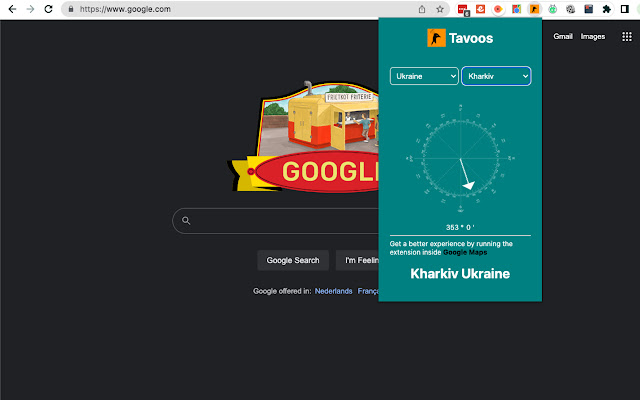
Task: Toggle the browser side panel icon
Action: [624, 9]
